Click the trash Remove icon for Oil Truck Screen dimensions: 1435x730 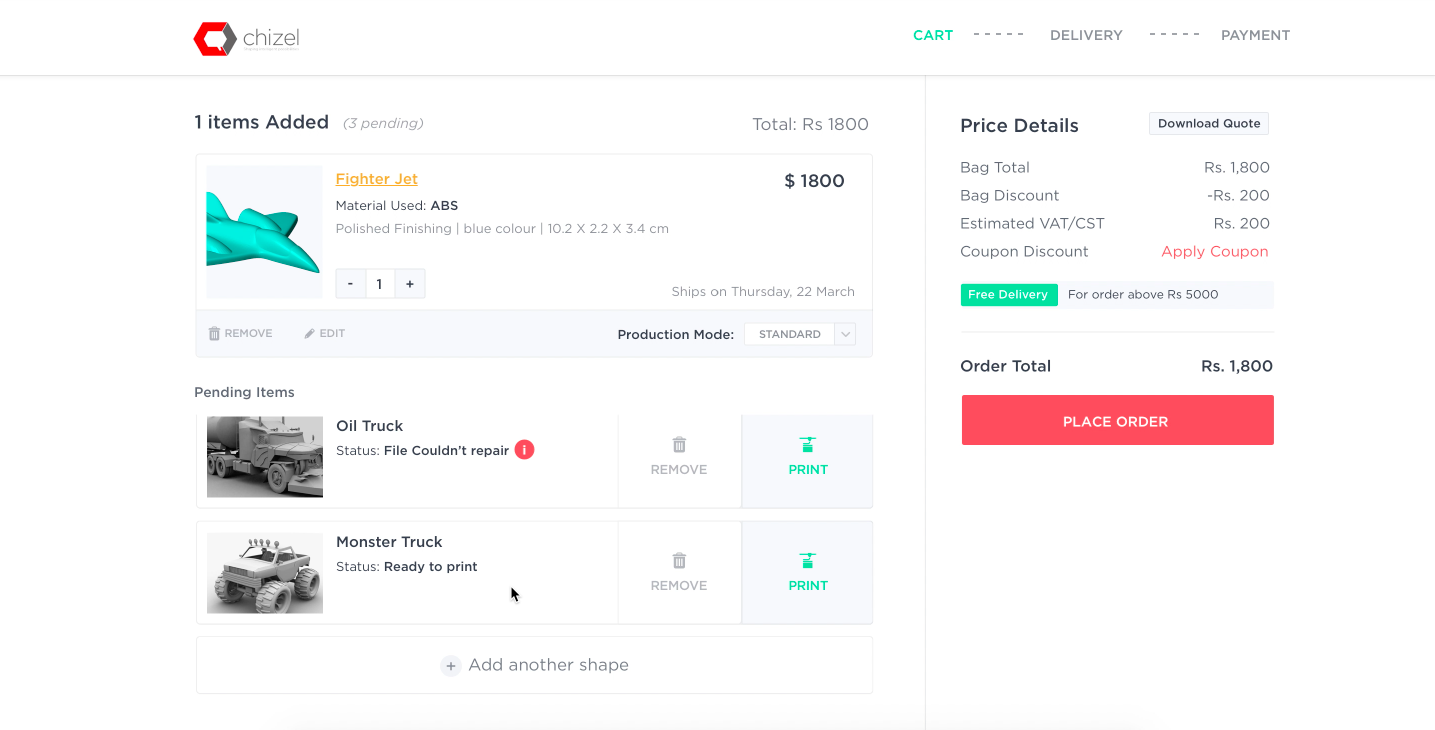(679, 445)
